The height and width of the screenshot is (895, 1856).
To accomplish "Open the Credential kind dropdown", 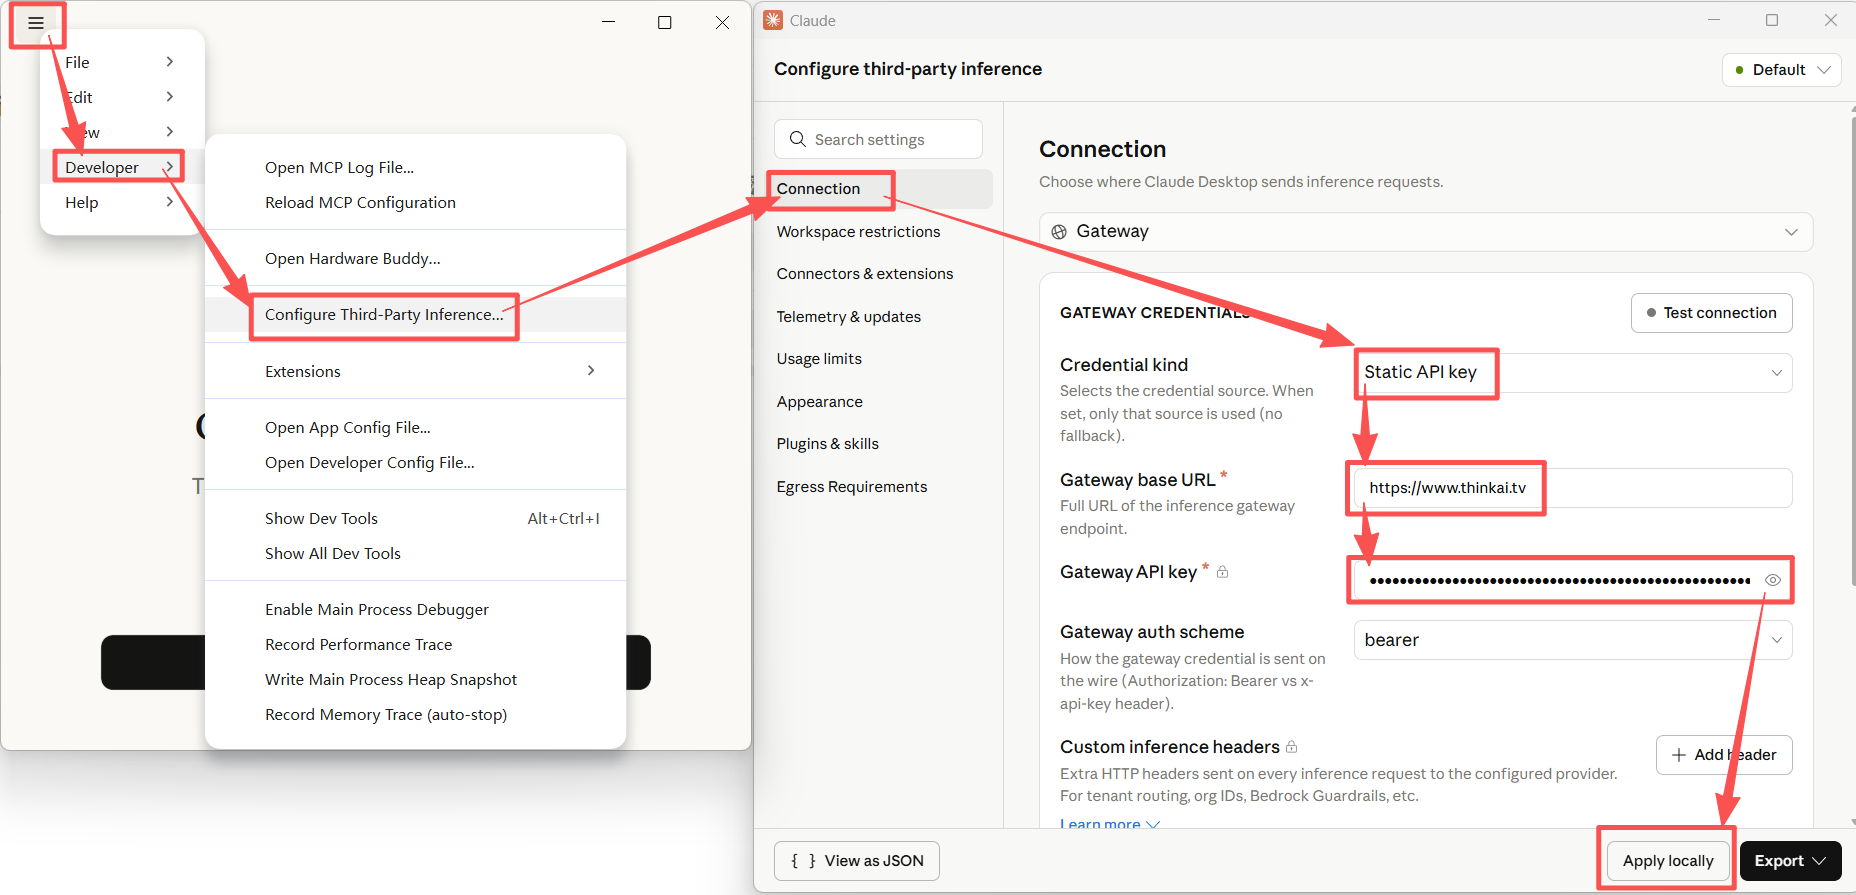I will pos(1573,373).
